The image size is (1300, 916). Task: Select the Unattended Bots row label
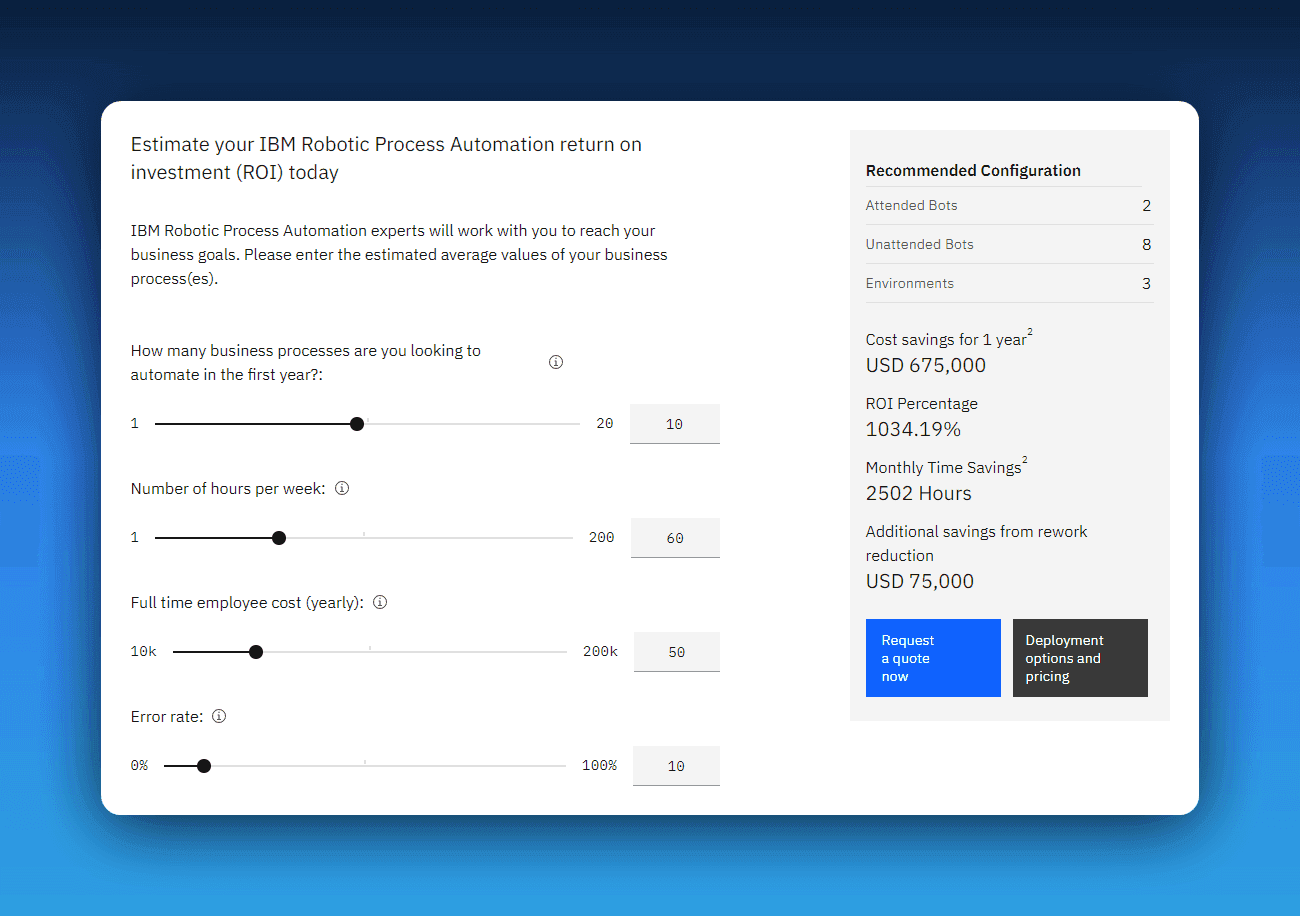tap(919, 244)
